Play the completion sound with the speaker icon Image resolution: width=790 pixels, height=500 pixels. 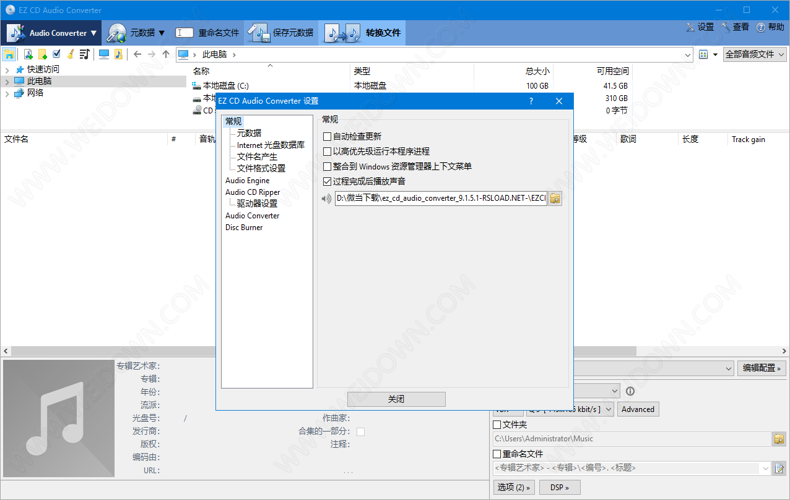(326, 199)
